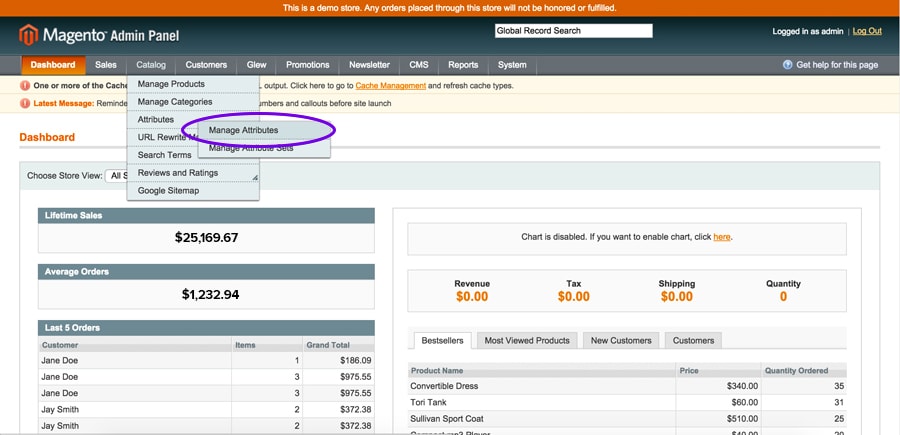900x435 pixels.
Task: Click the Quantity 0 value
Action: click(783, 297)
